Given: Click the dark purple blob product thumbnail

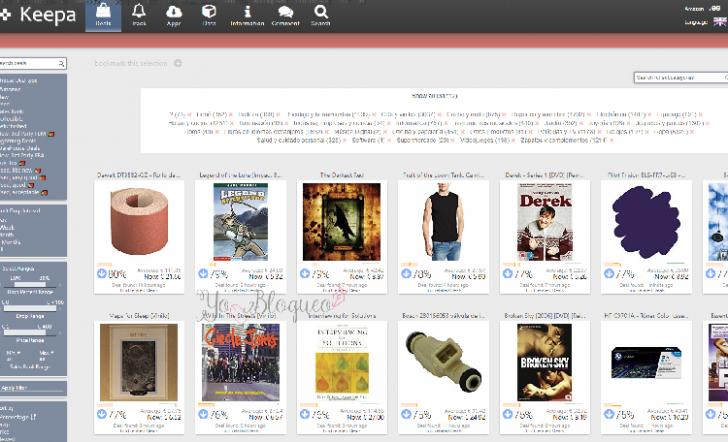Looking at the screenshot, I should coord(646,222).
